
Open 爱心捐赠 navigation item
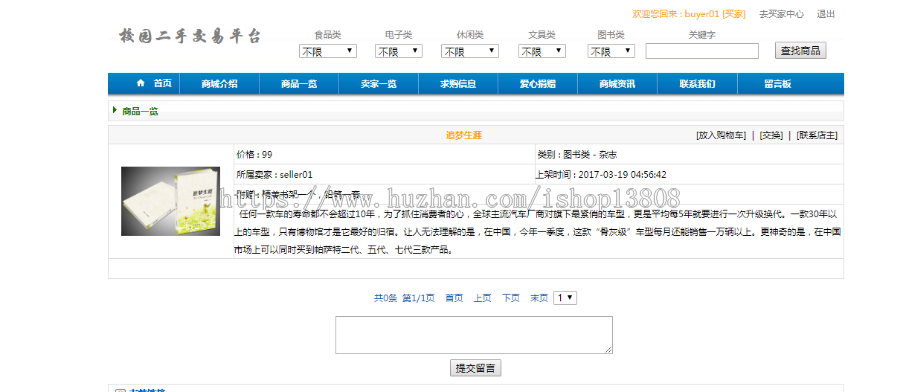[x=538, y=84]
